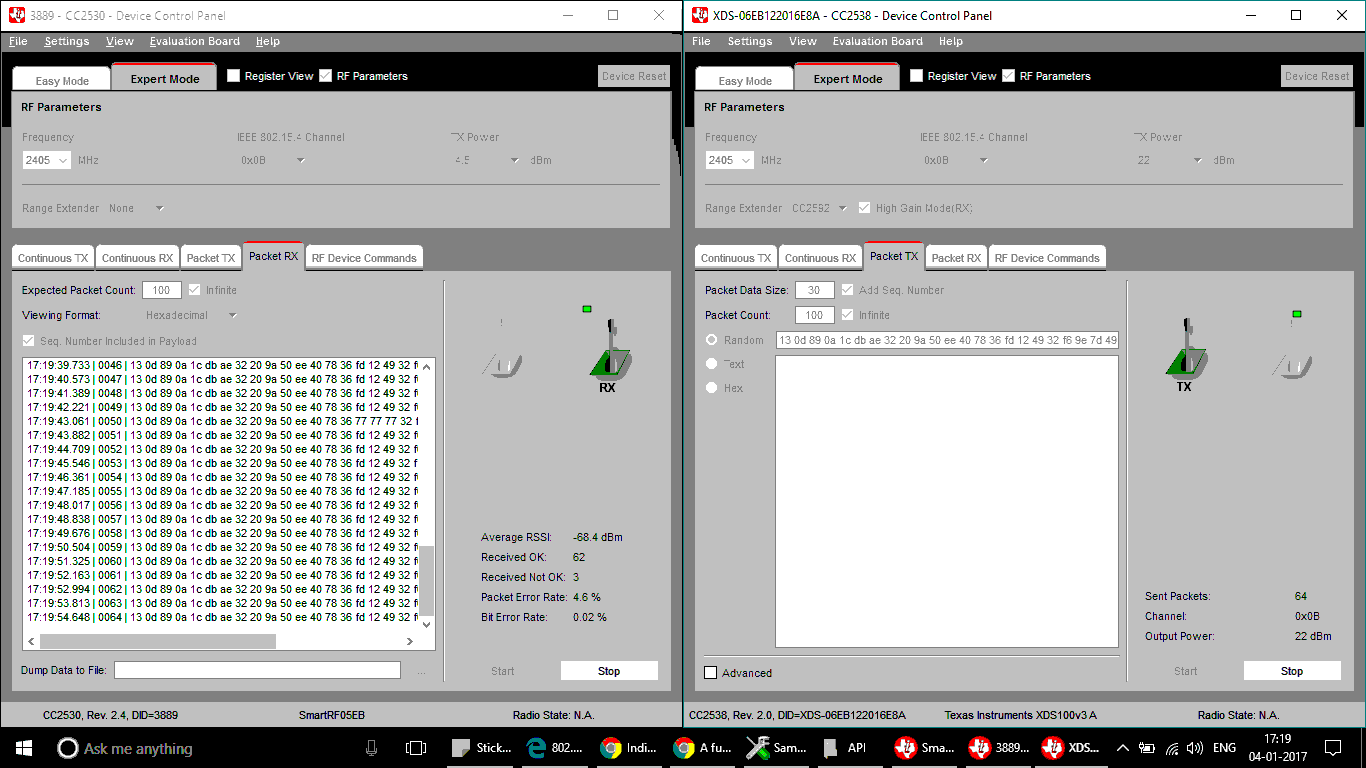Open the Chrome window labeled Indi...

pyautogui.click(x=630, y=748)
